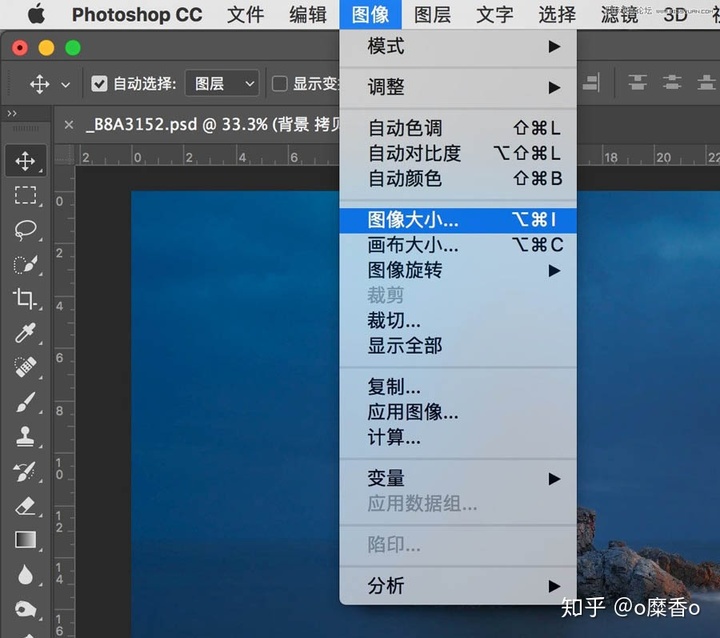
Task: Click align bottom edges icon
Action: coord(706,83)
